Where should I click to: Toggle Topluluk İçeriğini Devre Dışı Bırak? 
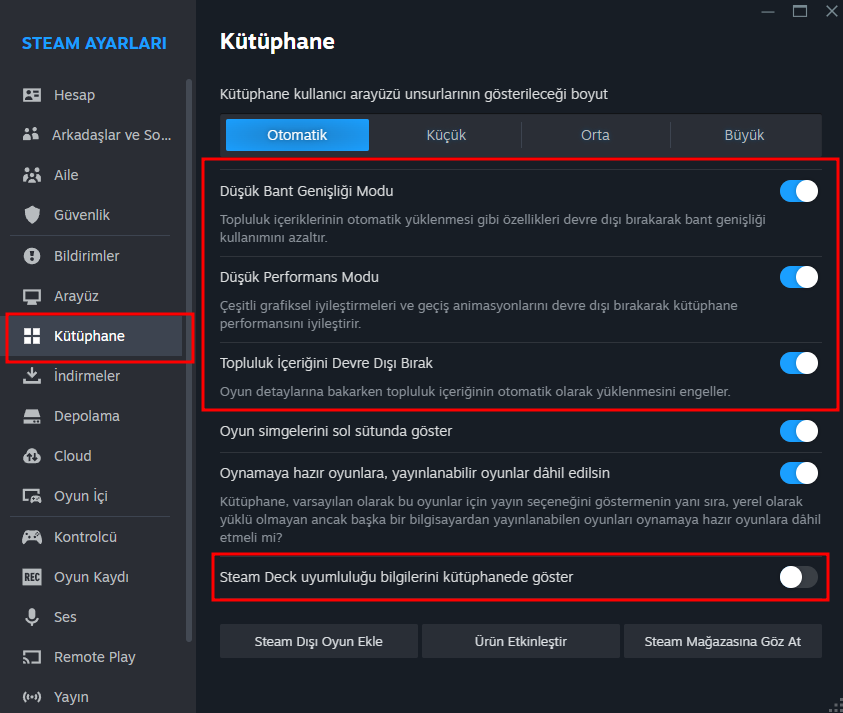799,363
